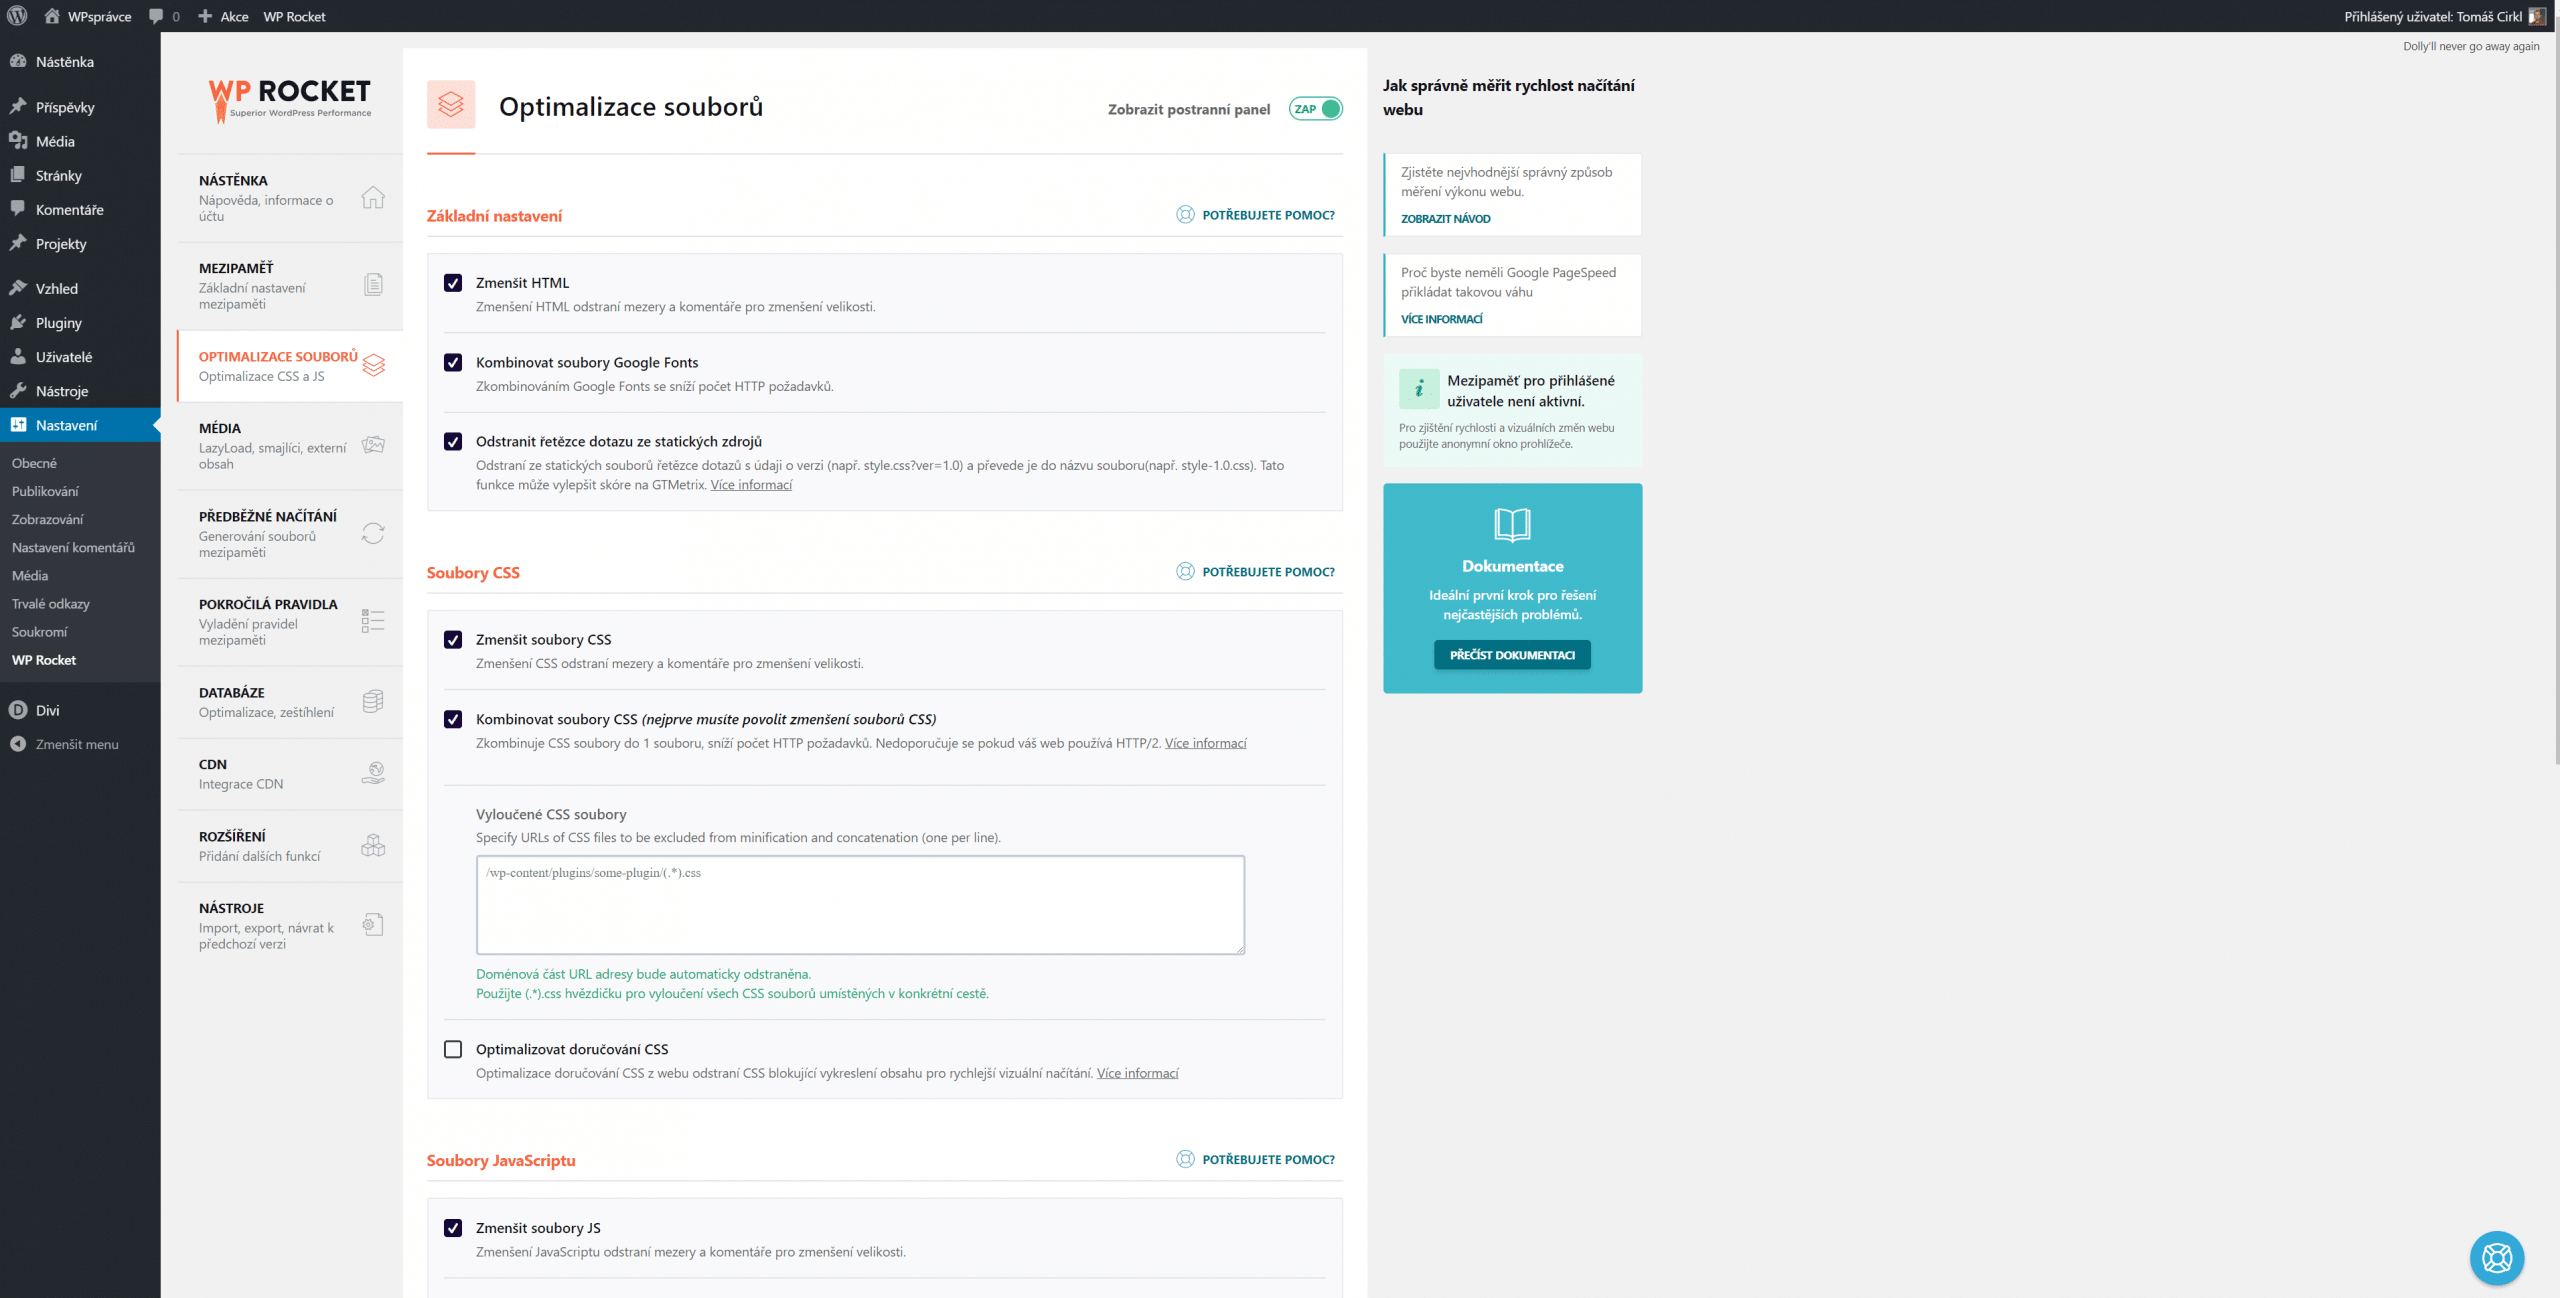Screen dimensions: 2560x1298
Task: Open the floating help lifebuoy button
Action: [x=2496, y=1258]
